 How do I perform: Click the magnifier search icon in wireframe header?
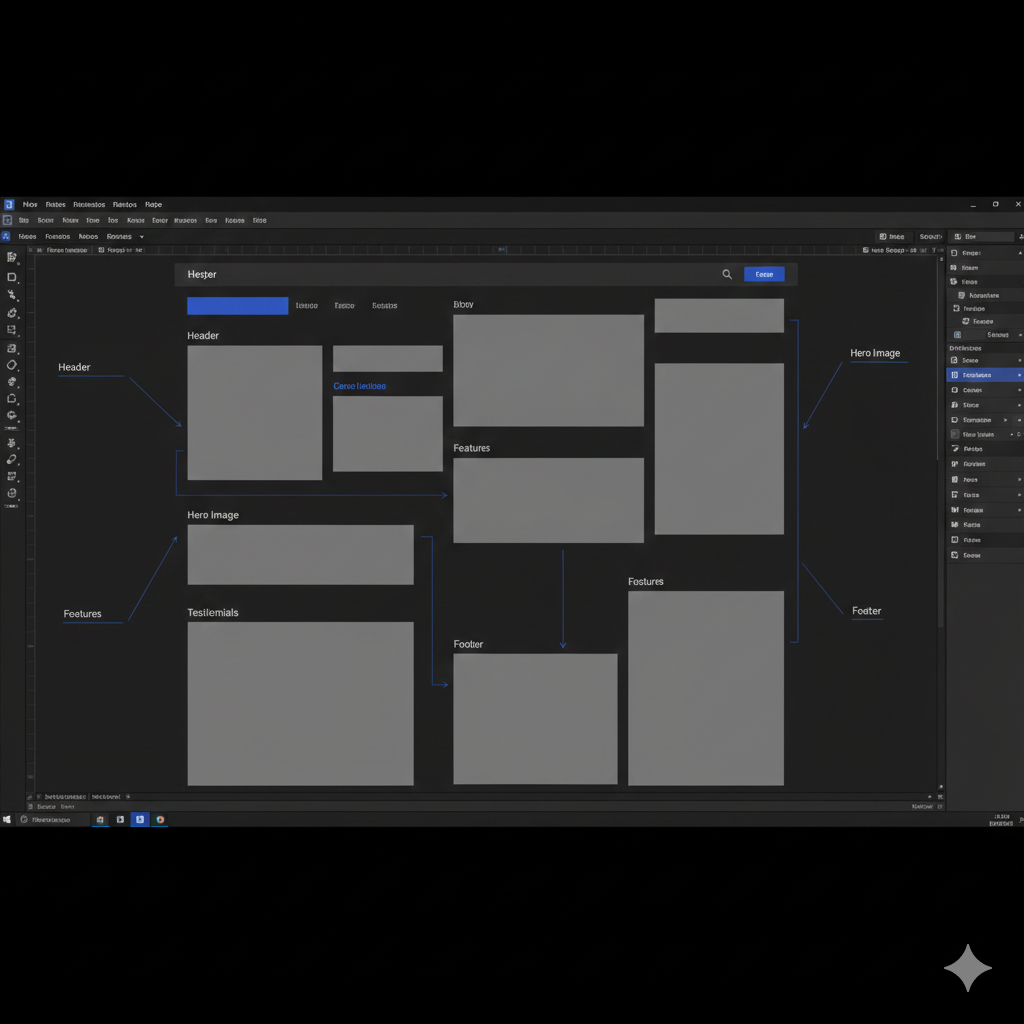[727, 274]
